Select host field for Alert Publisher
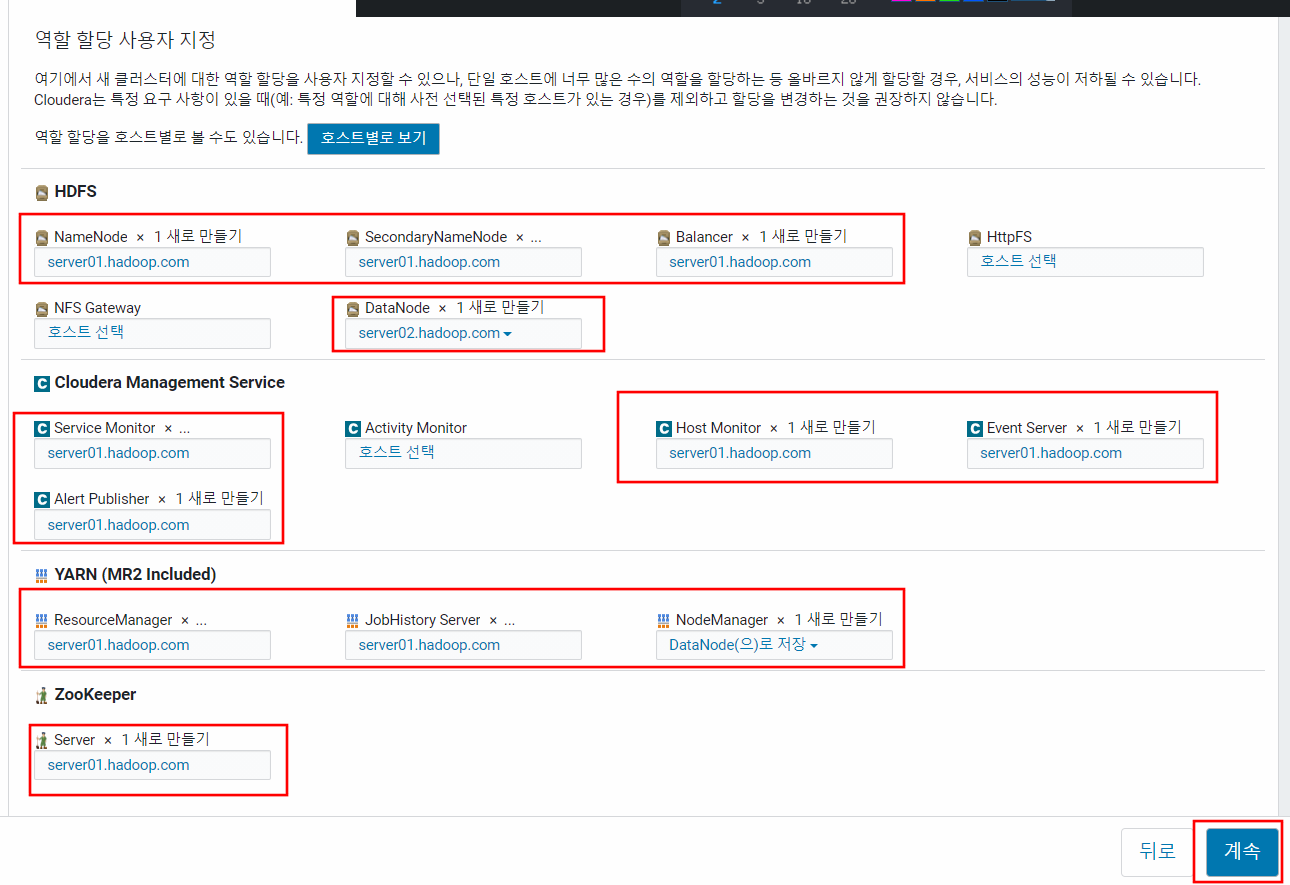 [x=152, y=525]
